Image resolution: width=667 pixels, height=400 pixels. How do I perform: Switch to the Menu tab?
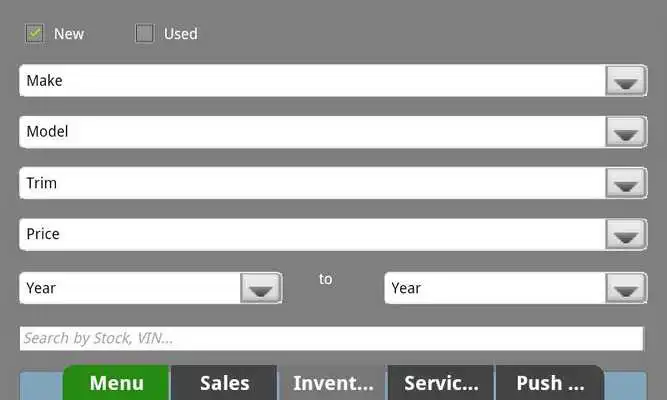pos(116,383)
